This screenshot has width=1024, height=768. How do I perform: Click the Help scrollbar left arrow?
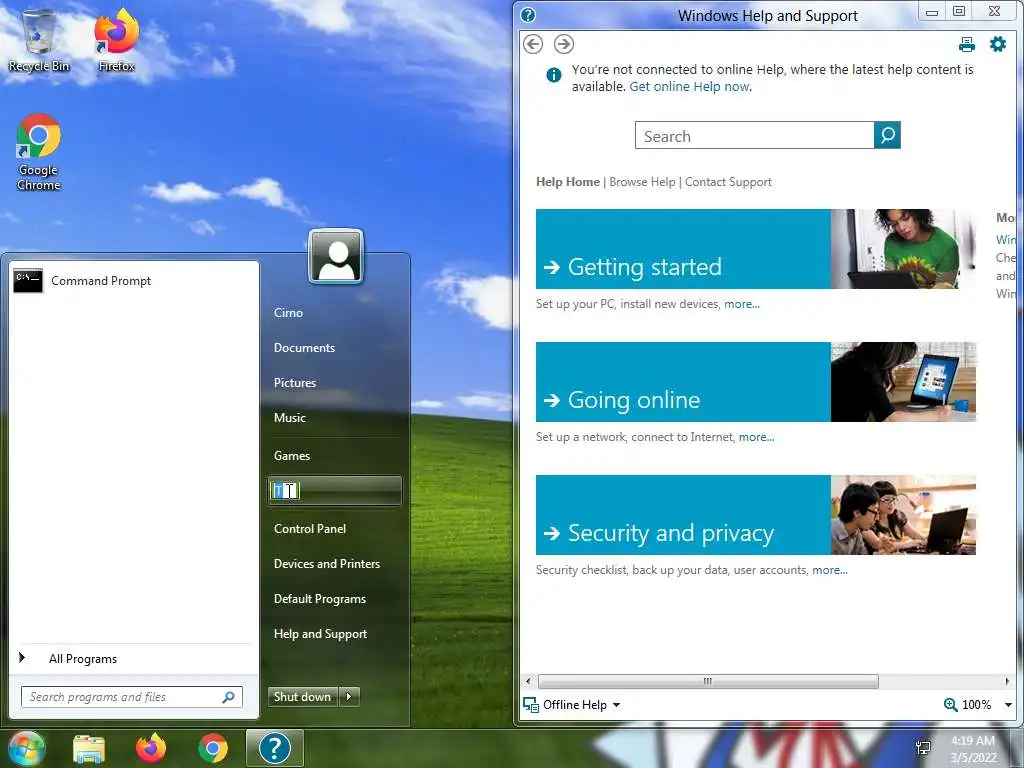pyautogui.click(x=528, y=681)
